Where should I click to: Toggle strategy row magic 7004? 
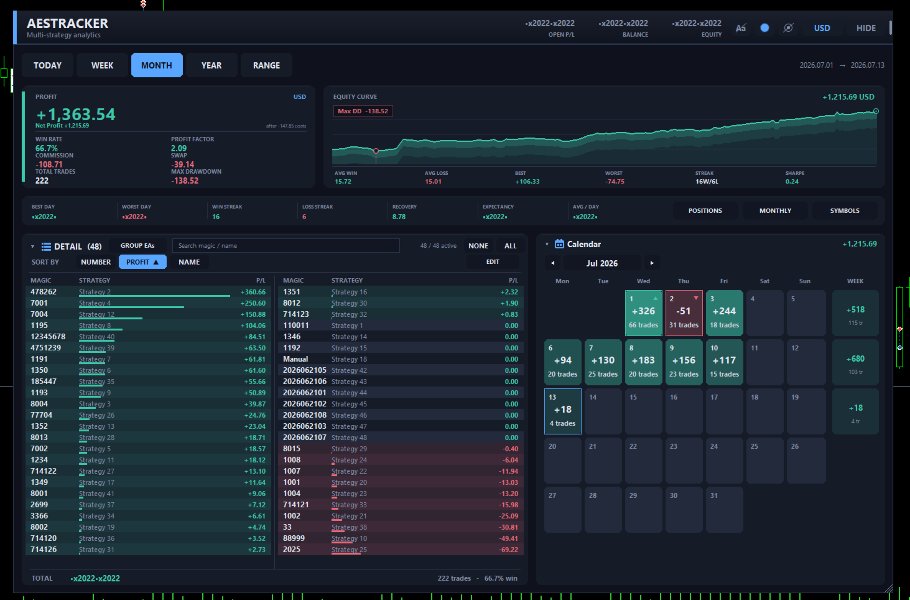(x=148, y=314)
